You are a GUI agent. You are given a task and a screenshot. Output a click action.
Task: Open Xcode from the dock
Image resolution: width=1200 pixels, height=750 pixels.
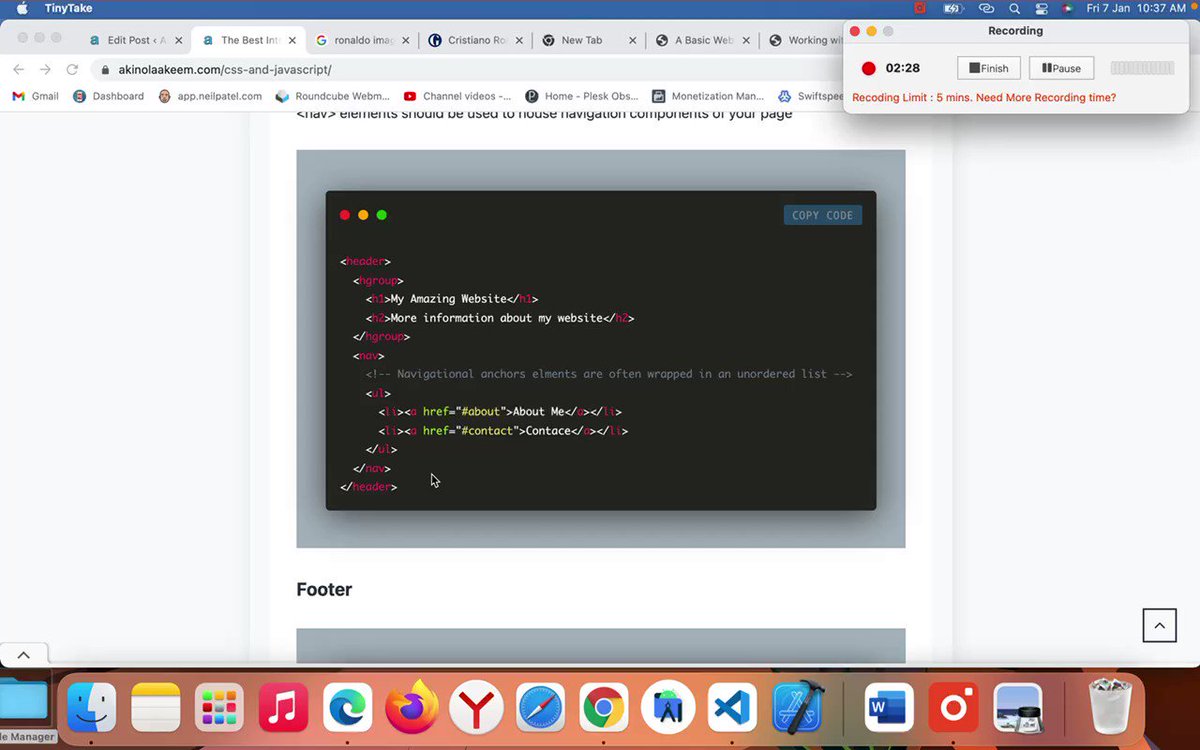point(797,708)
